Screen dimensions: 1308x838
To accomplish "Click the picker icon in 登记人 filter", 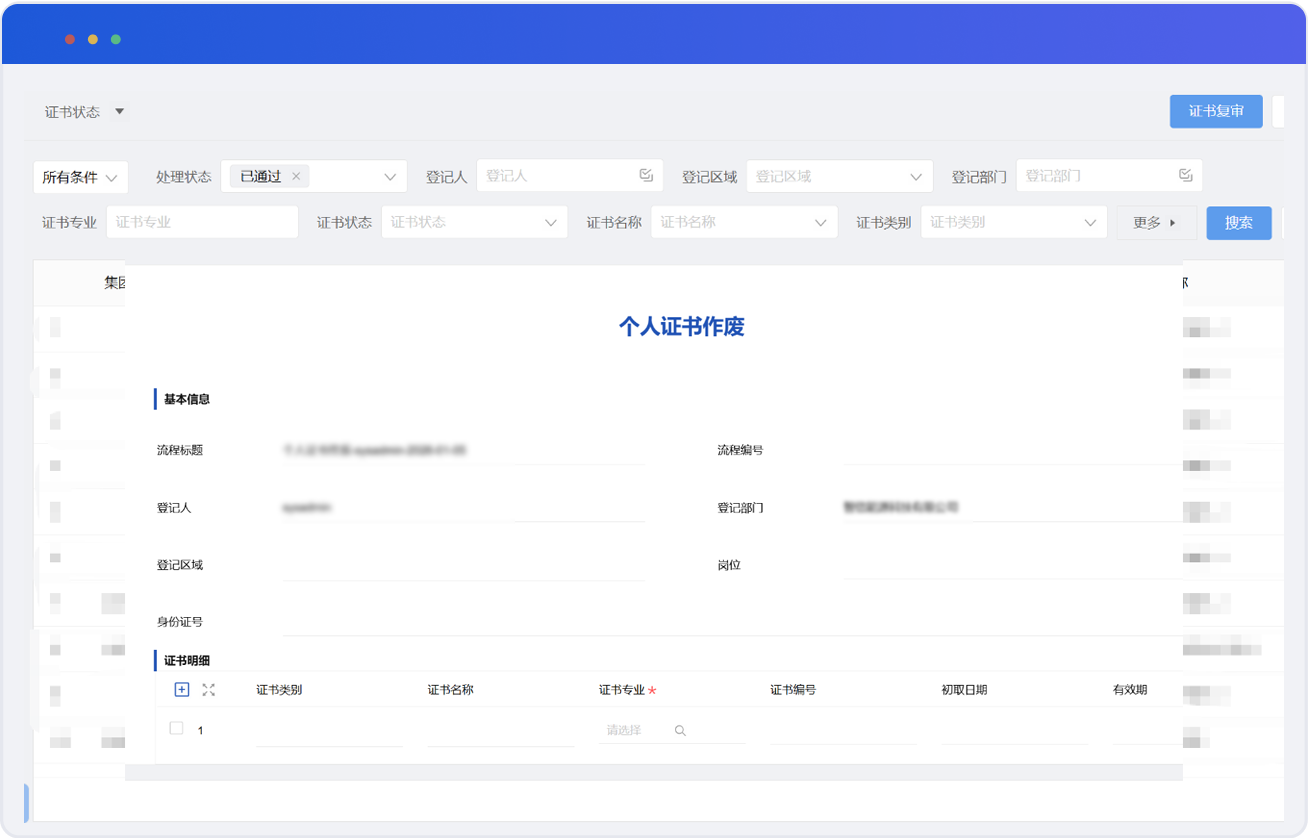I will 646,175.
